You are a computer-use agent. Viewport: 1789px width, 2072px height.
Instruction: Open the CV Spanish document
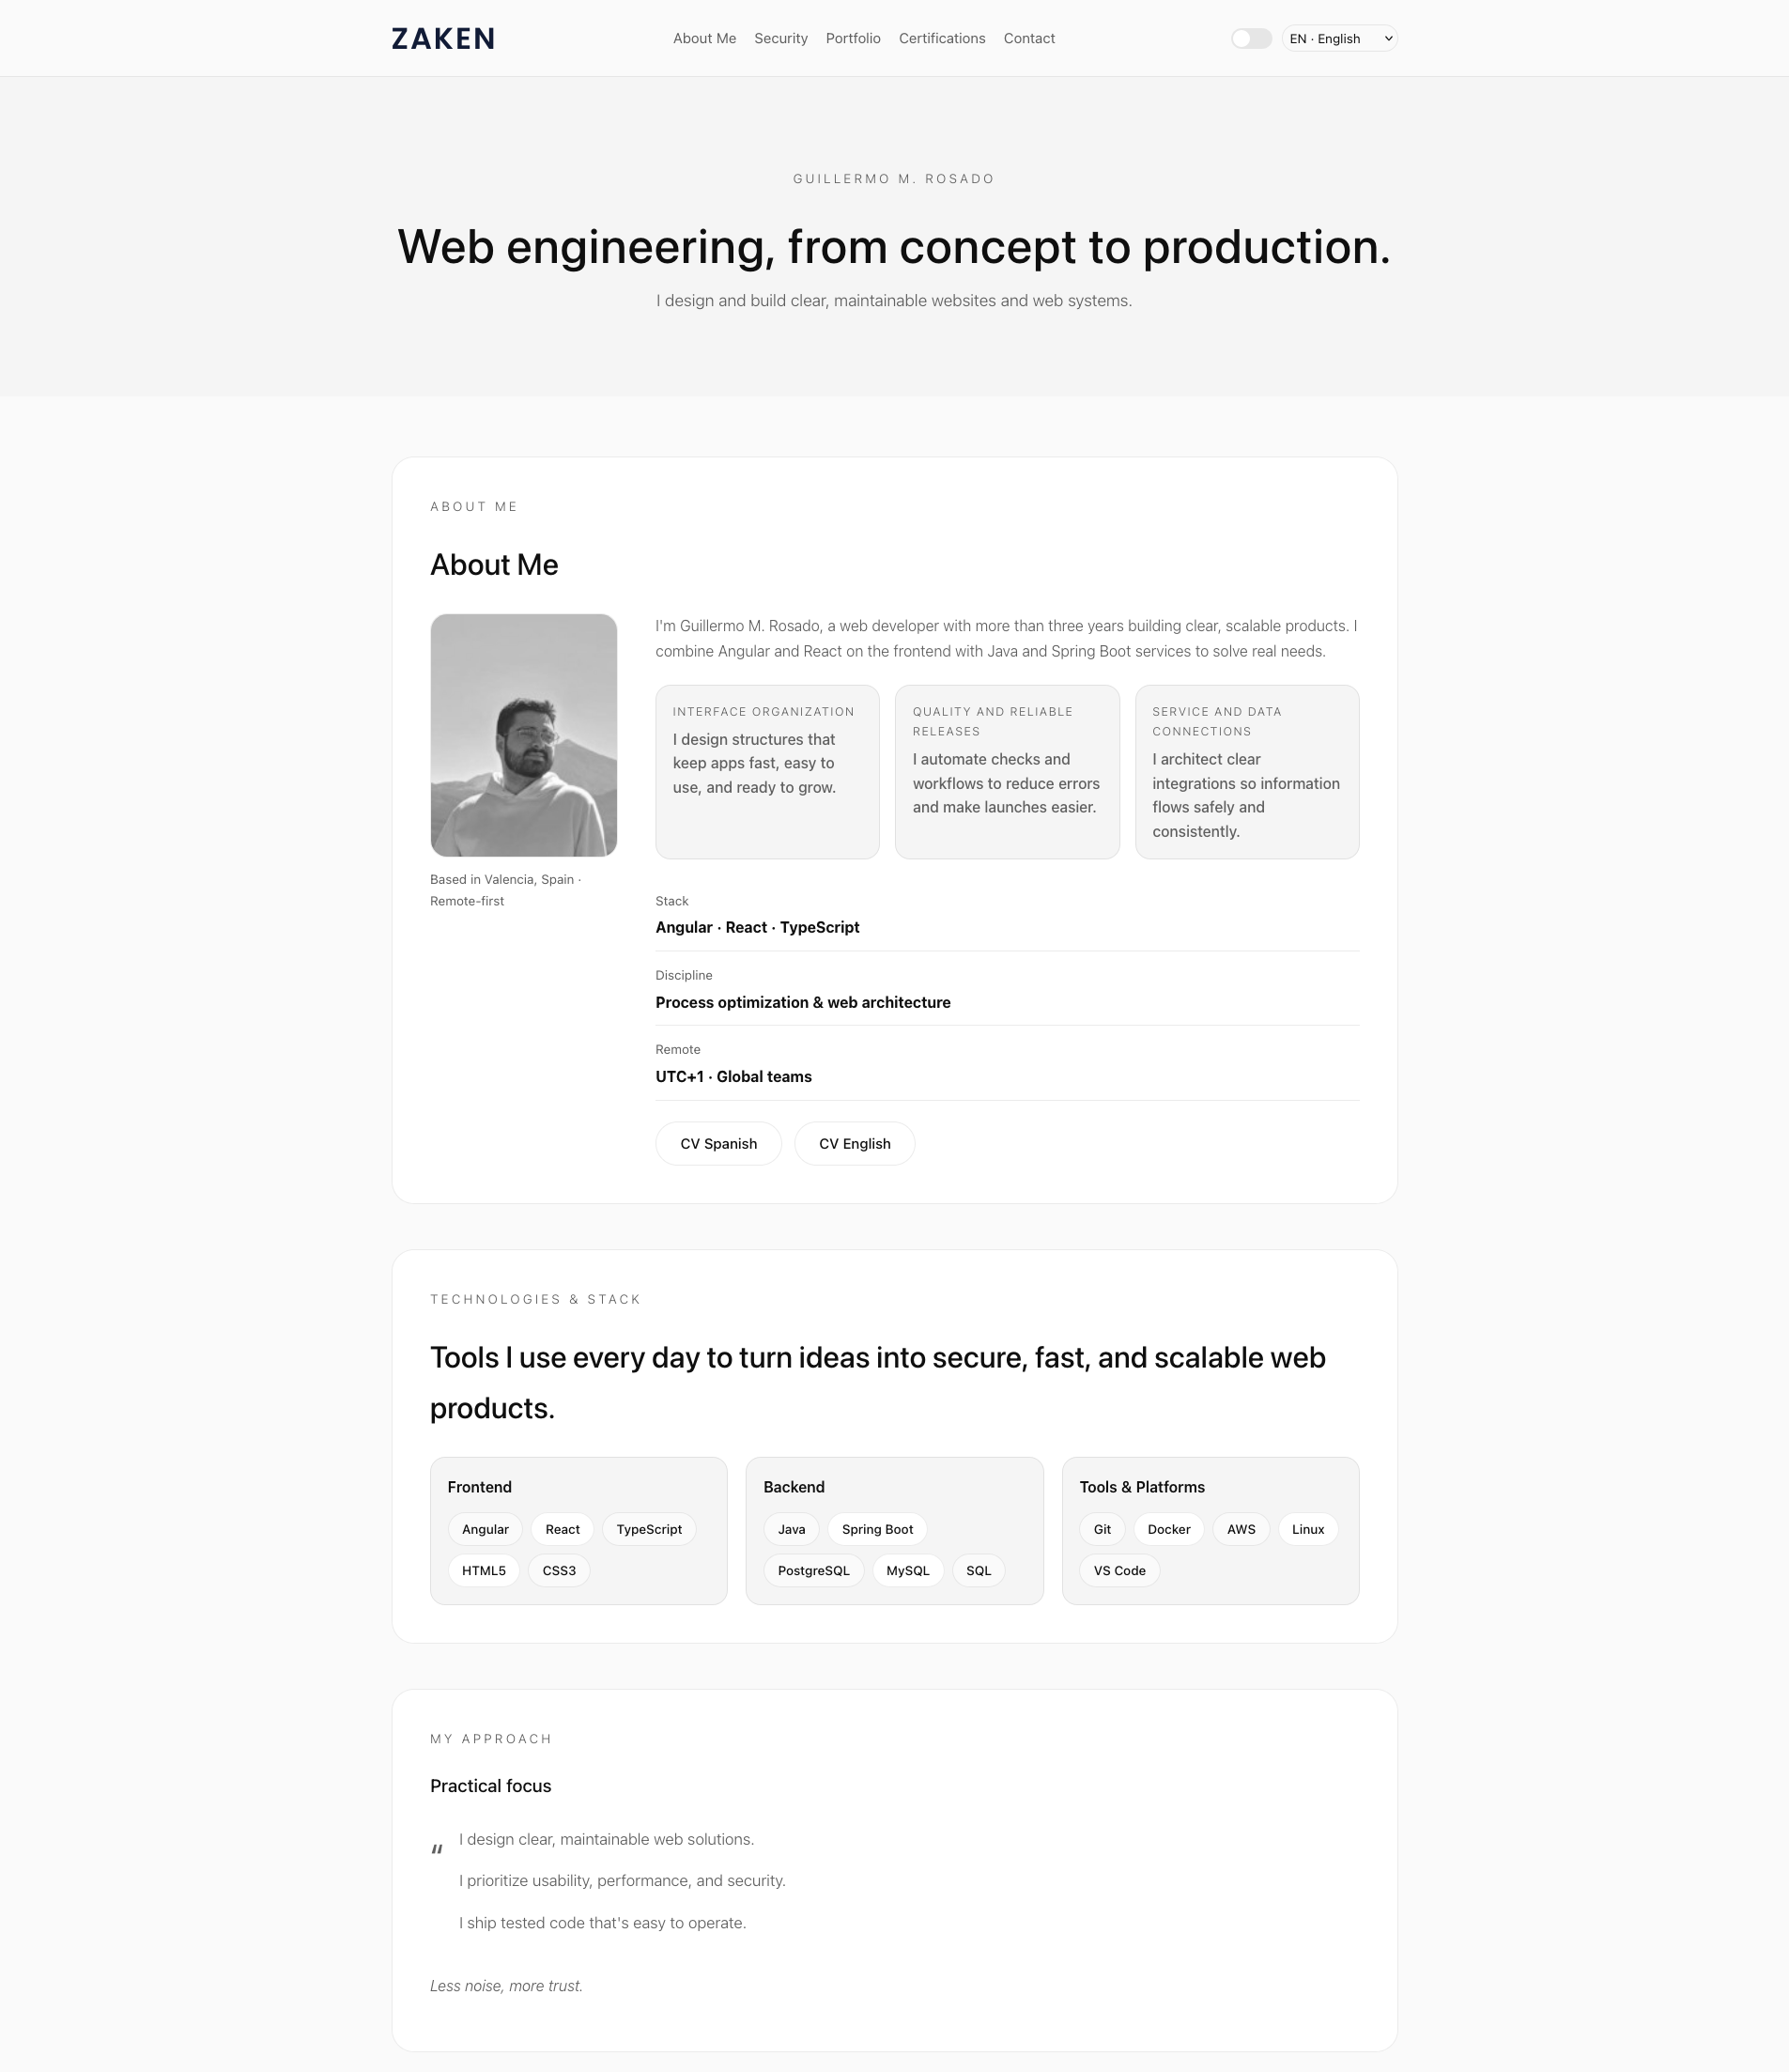718,1143
